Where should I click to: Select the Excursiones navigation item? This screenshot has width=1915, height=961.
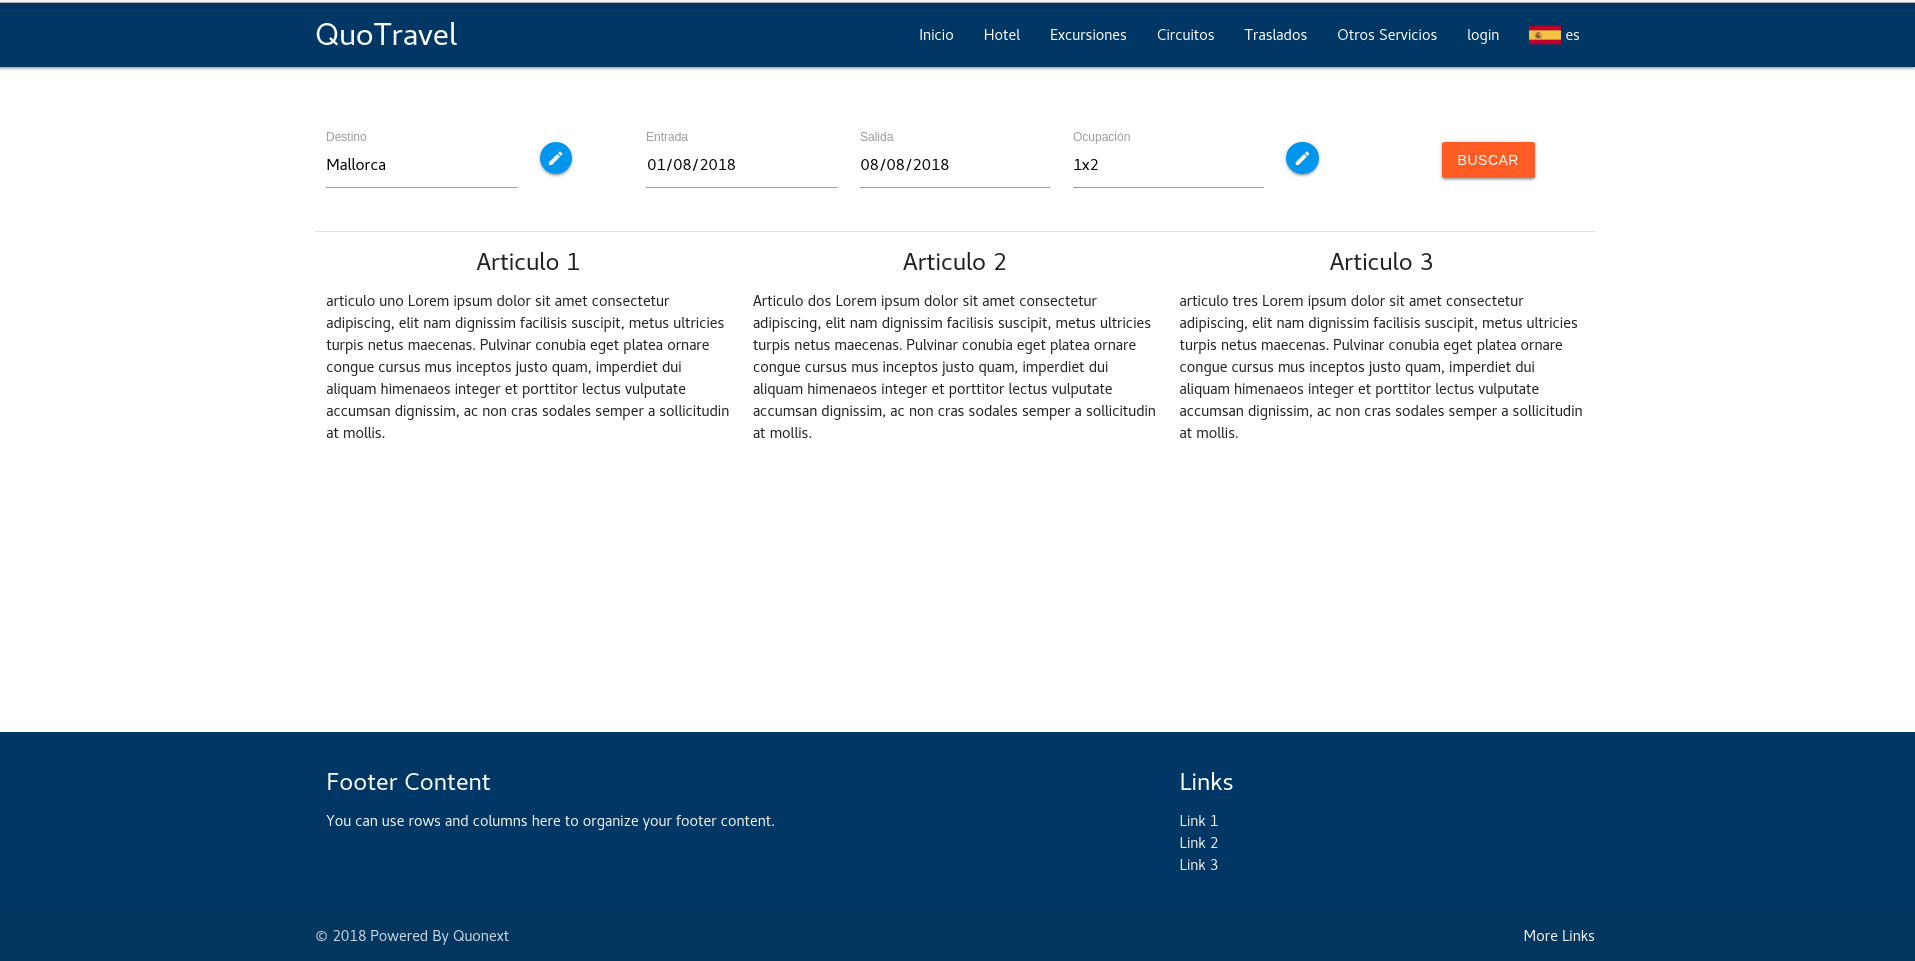coord(1088,35)
